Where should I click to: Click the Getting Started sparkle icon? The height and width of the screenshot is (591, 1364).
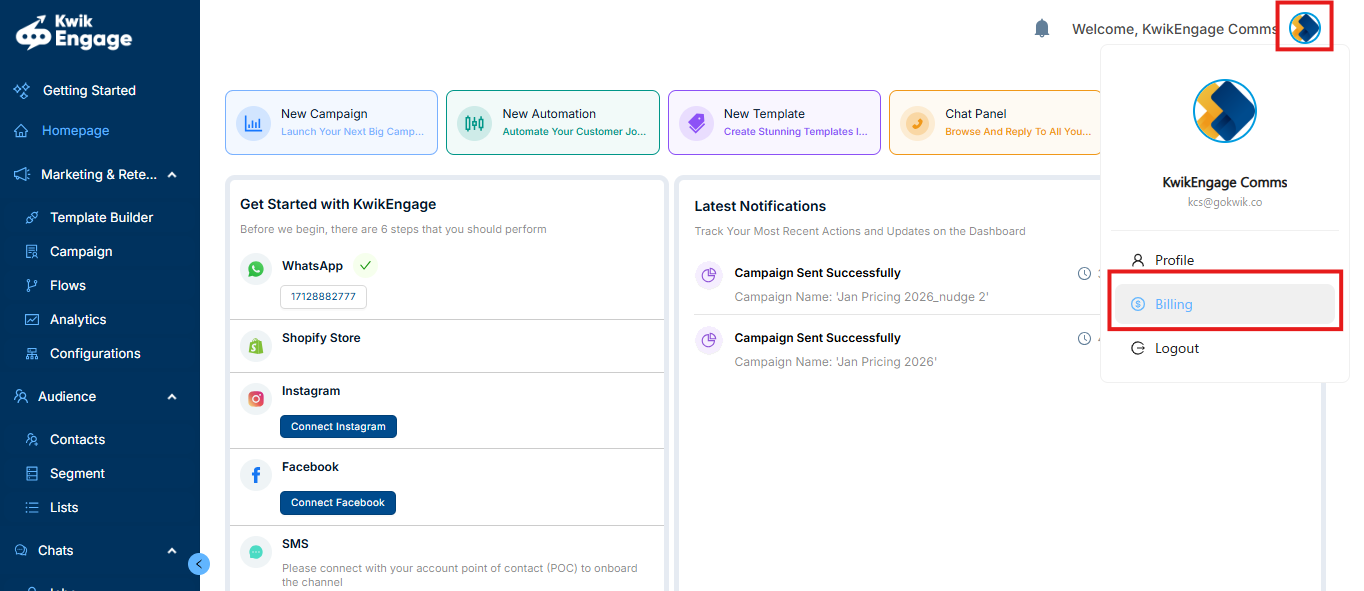[x=22, y=90]
